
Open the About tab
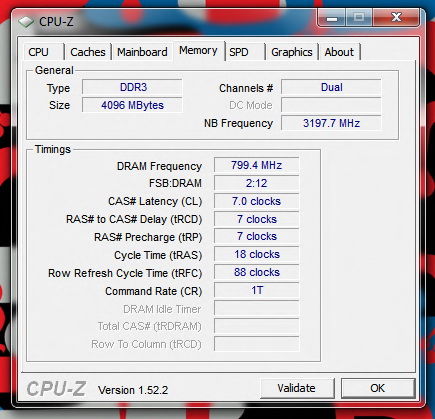(339, 52)
